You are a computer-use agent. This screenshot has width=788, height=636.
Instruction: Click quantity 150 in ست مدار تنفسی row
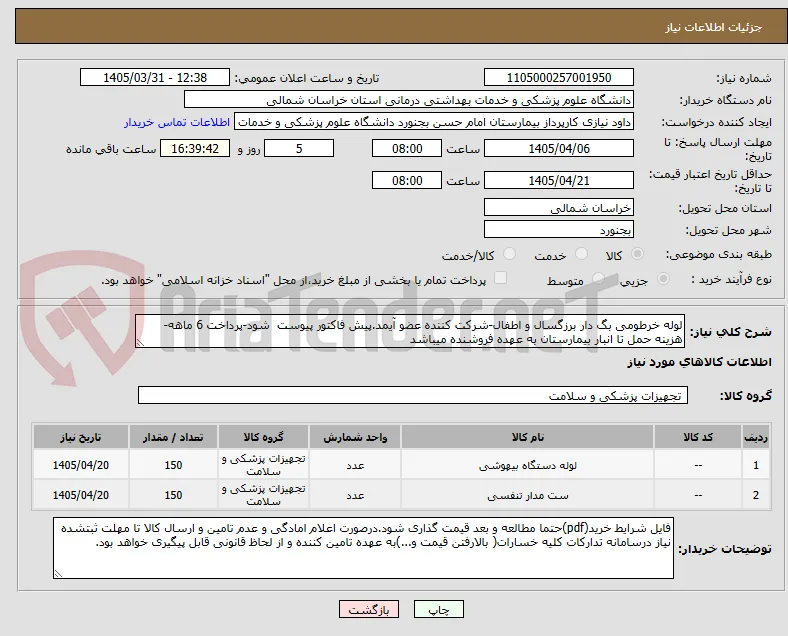[x=173, y=495]
